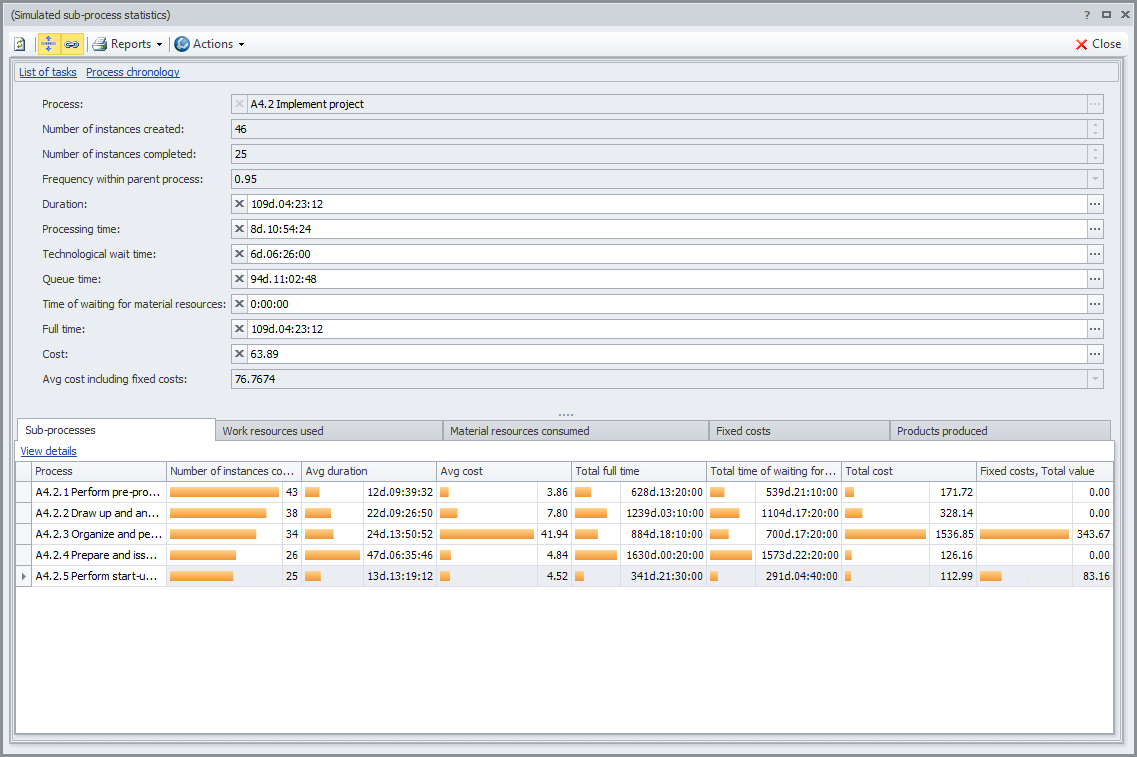Open the Reports dropdown menu
Viewport: 1137px width, 757px height.
click(x=127, y=44)
